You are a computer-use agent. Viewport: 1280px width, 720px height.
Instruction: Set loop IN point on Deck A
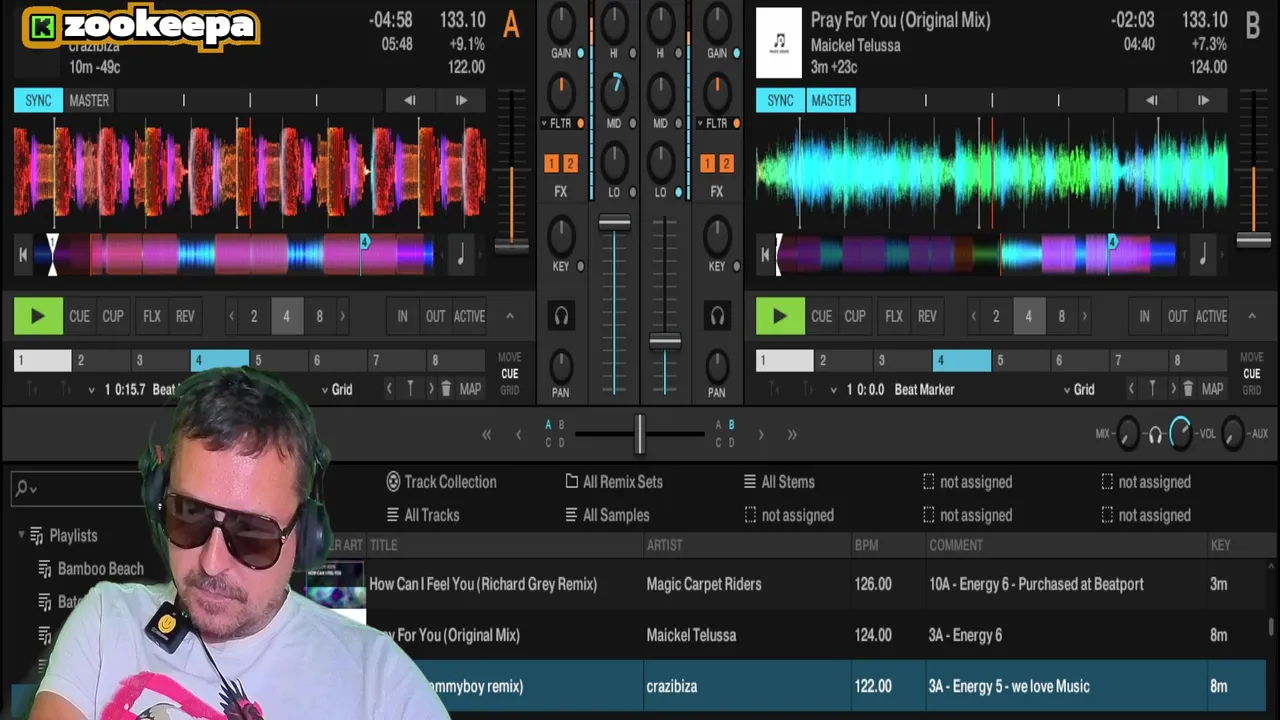tap(402, 316)
